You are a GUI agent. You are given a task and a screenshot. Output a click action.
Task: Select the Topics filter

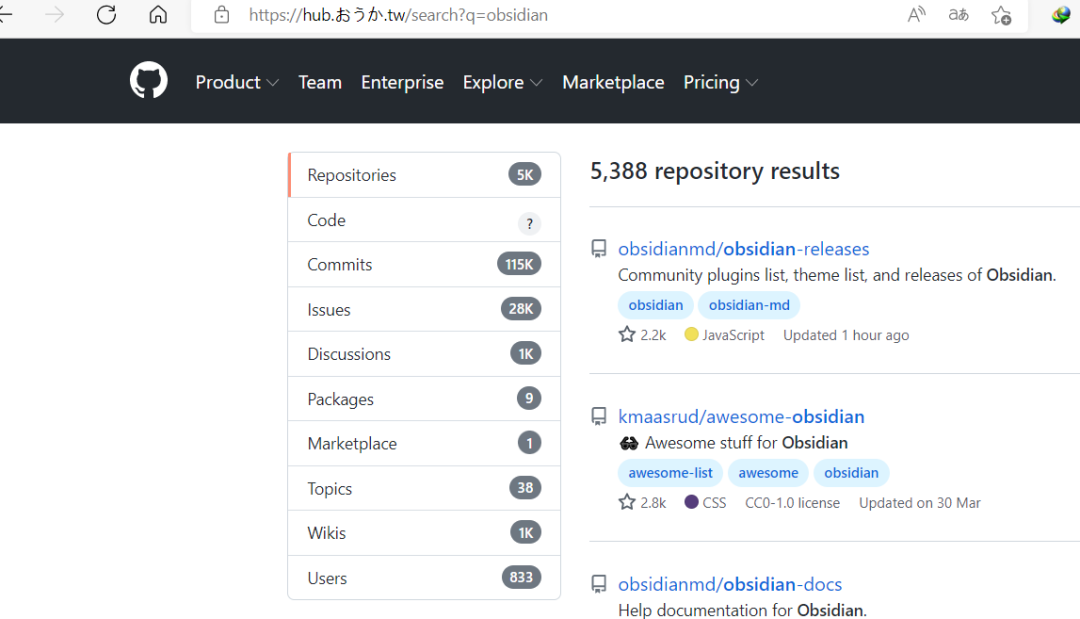tap(424, 489)
